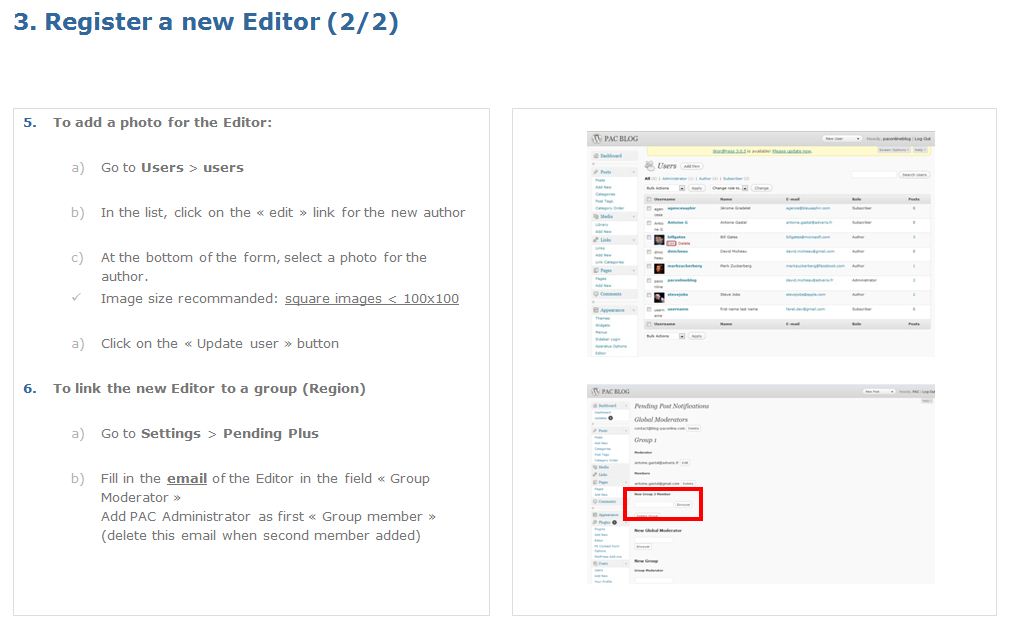
Task: Open billgates avatar photo in users list
Action: pyautogui.click(x=659, y=240)
